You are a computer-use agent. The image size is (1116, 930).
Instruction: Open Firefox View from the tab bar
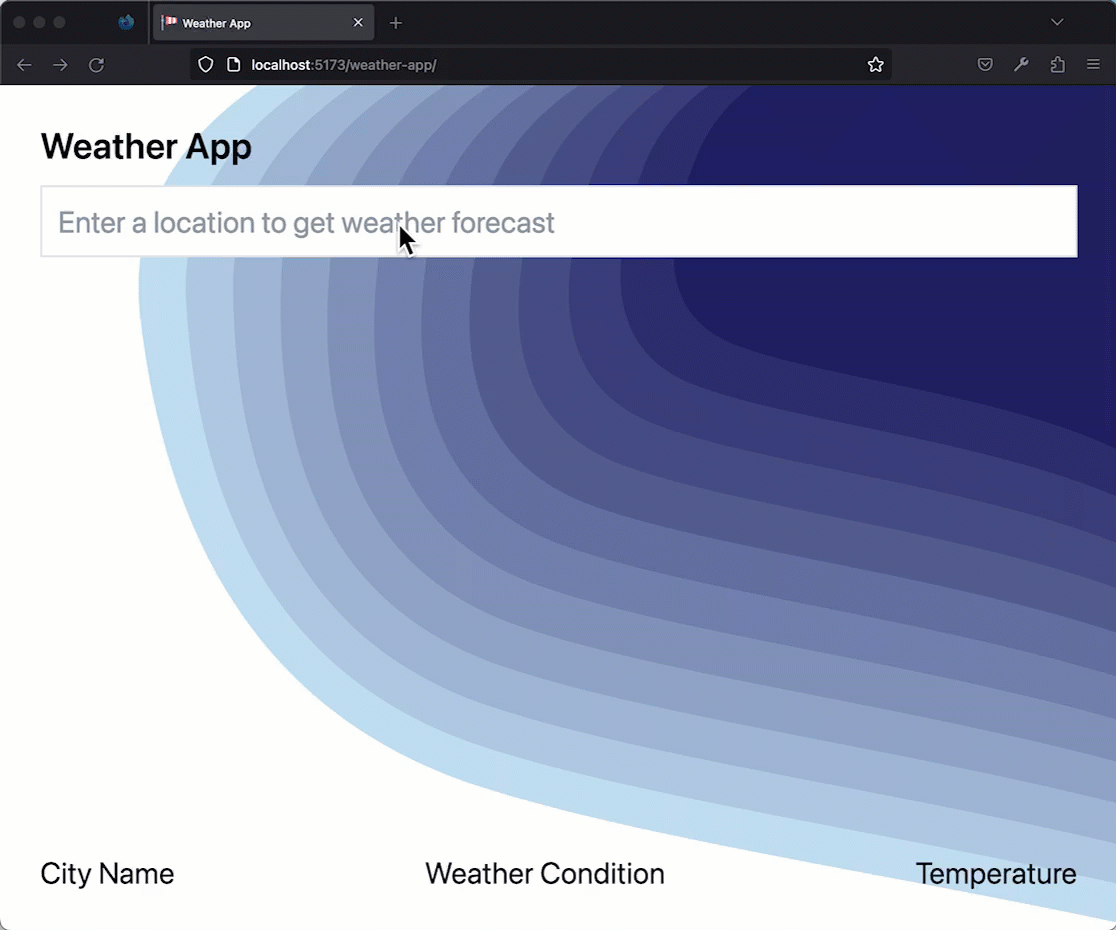point(126,22)
